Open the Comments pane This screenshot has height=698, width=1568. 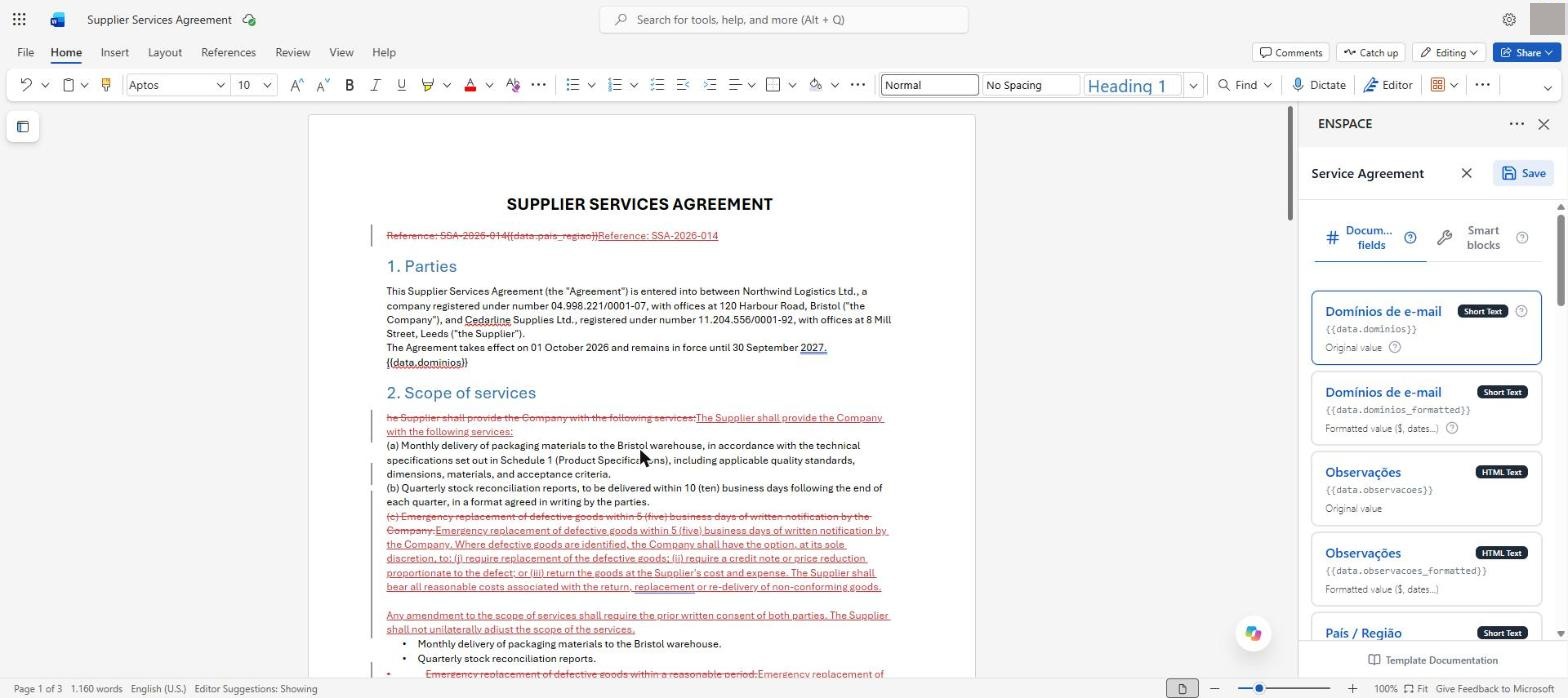(x=1291, y=52)
